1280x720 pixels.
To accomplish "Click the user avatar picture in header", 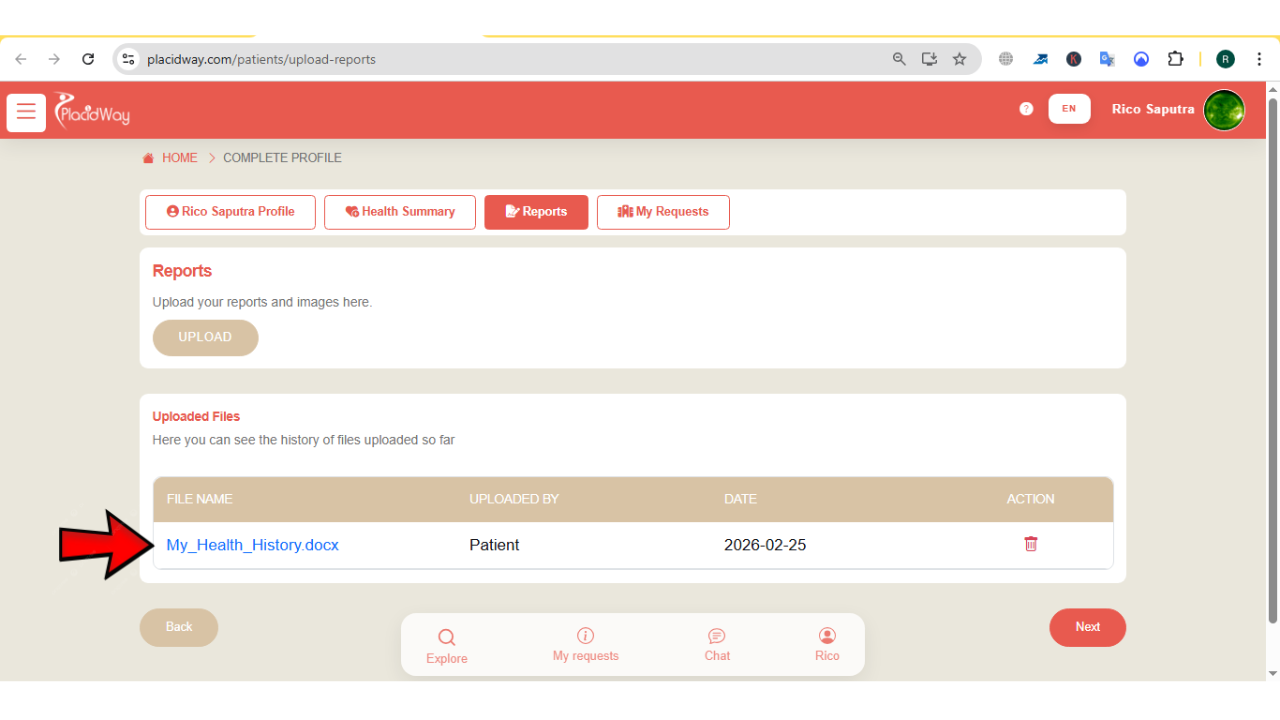I will (1223, 110).
